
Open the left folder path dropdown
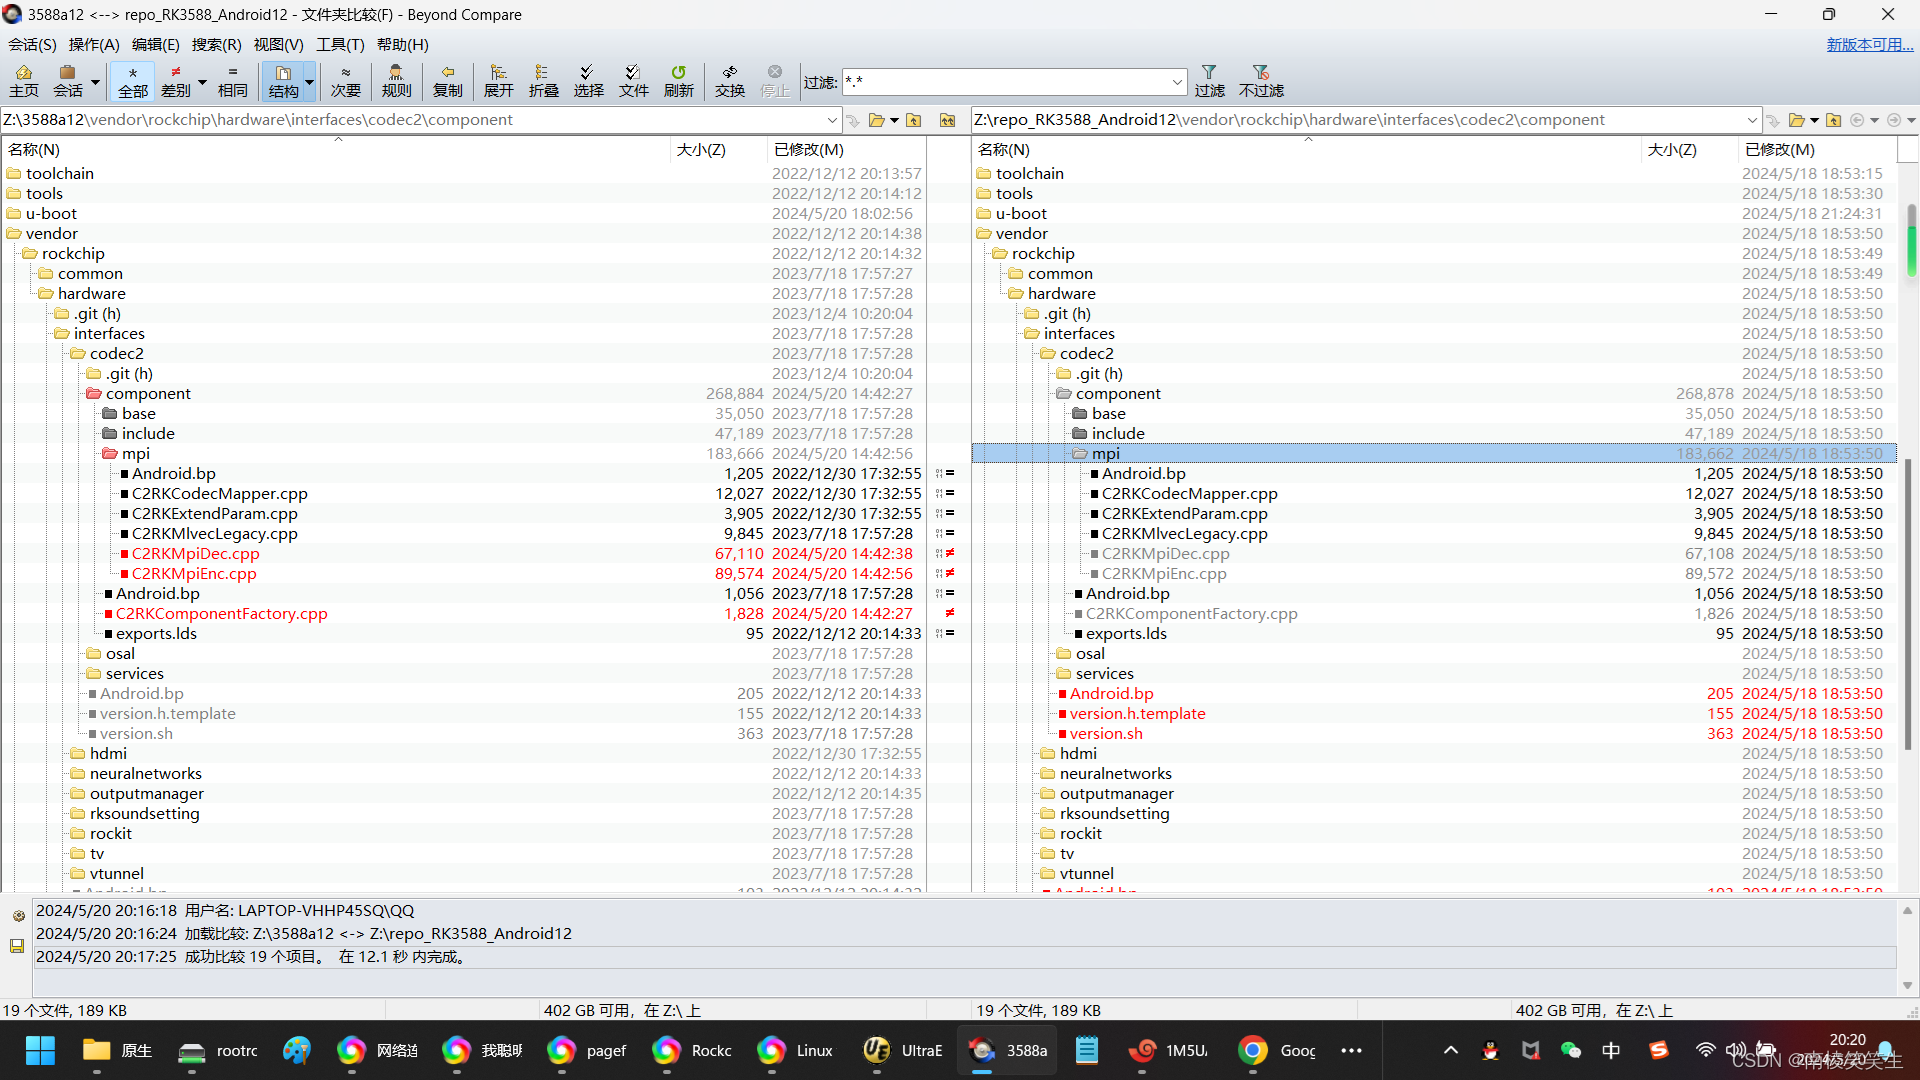[832, 120]
